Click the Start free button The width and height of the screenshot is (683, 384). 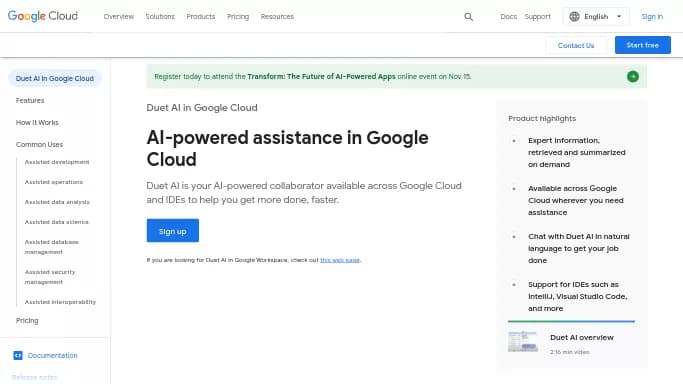click(642, 45)
